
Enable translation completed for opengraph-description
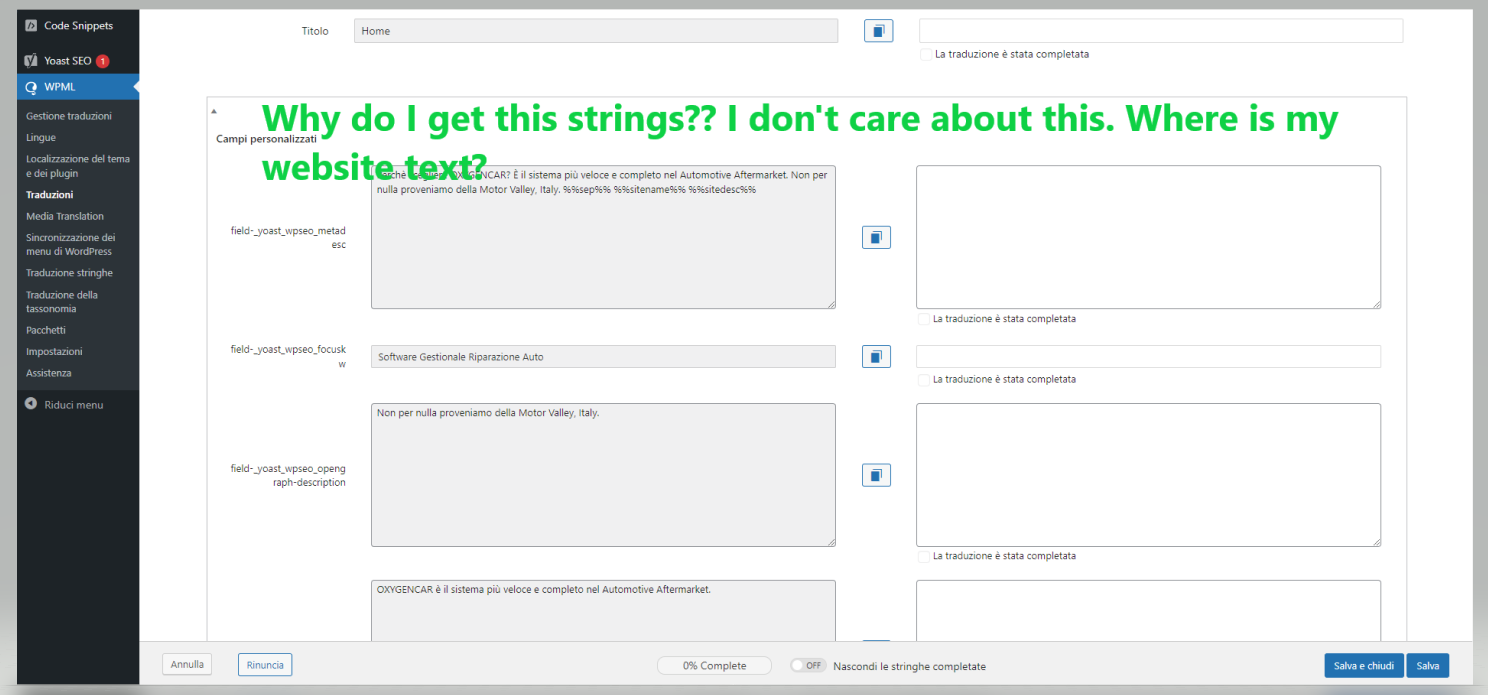click(924, 556)
